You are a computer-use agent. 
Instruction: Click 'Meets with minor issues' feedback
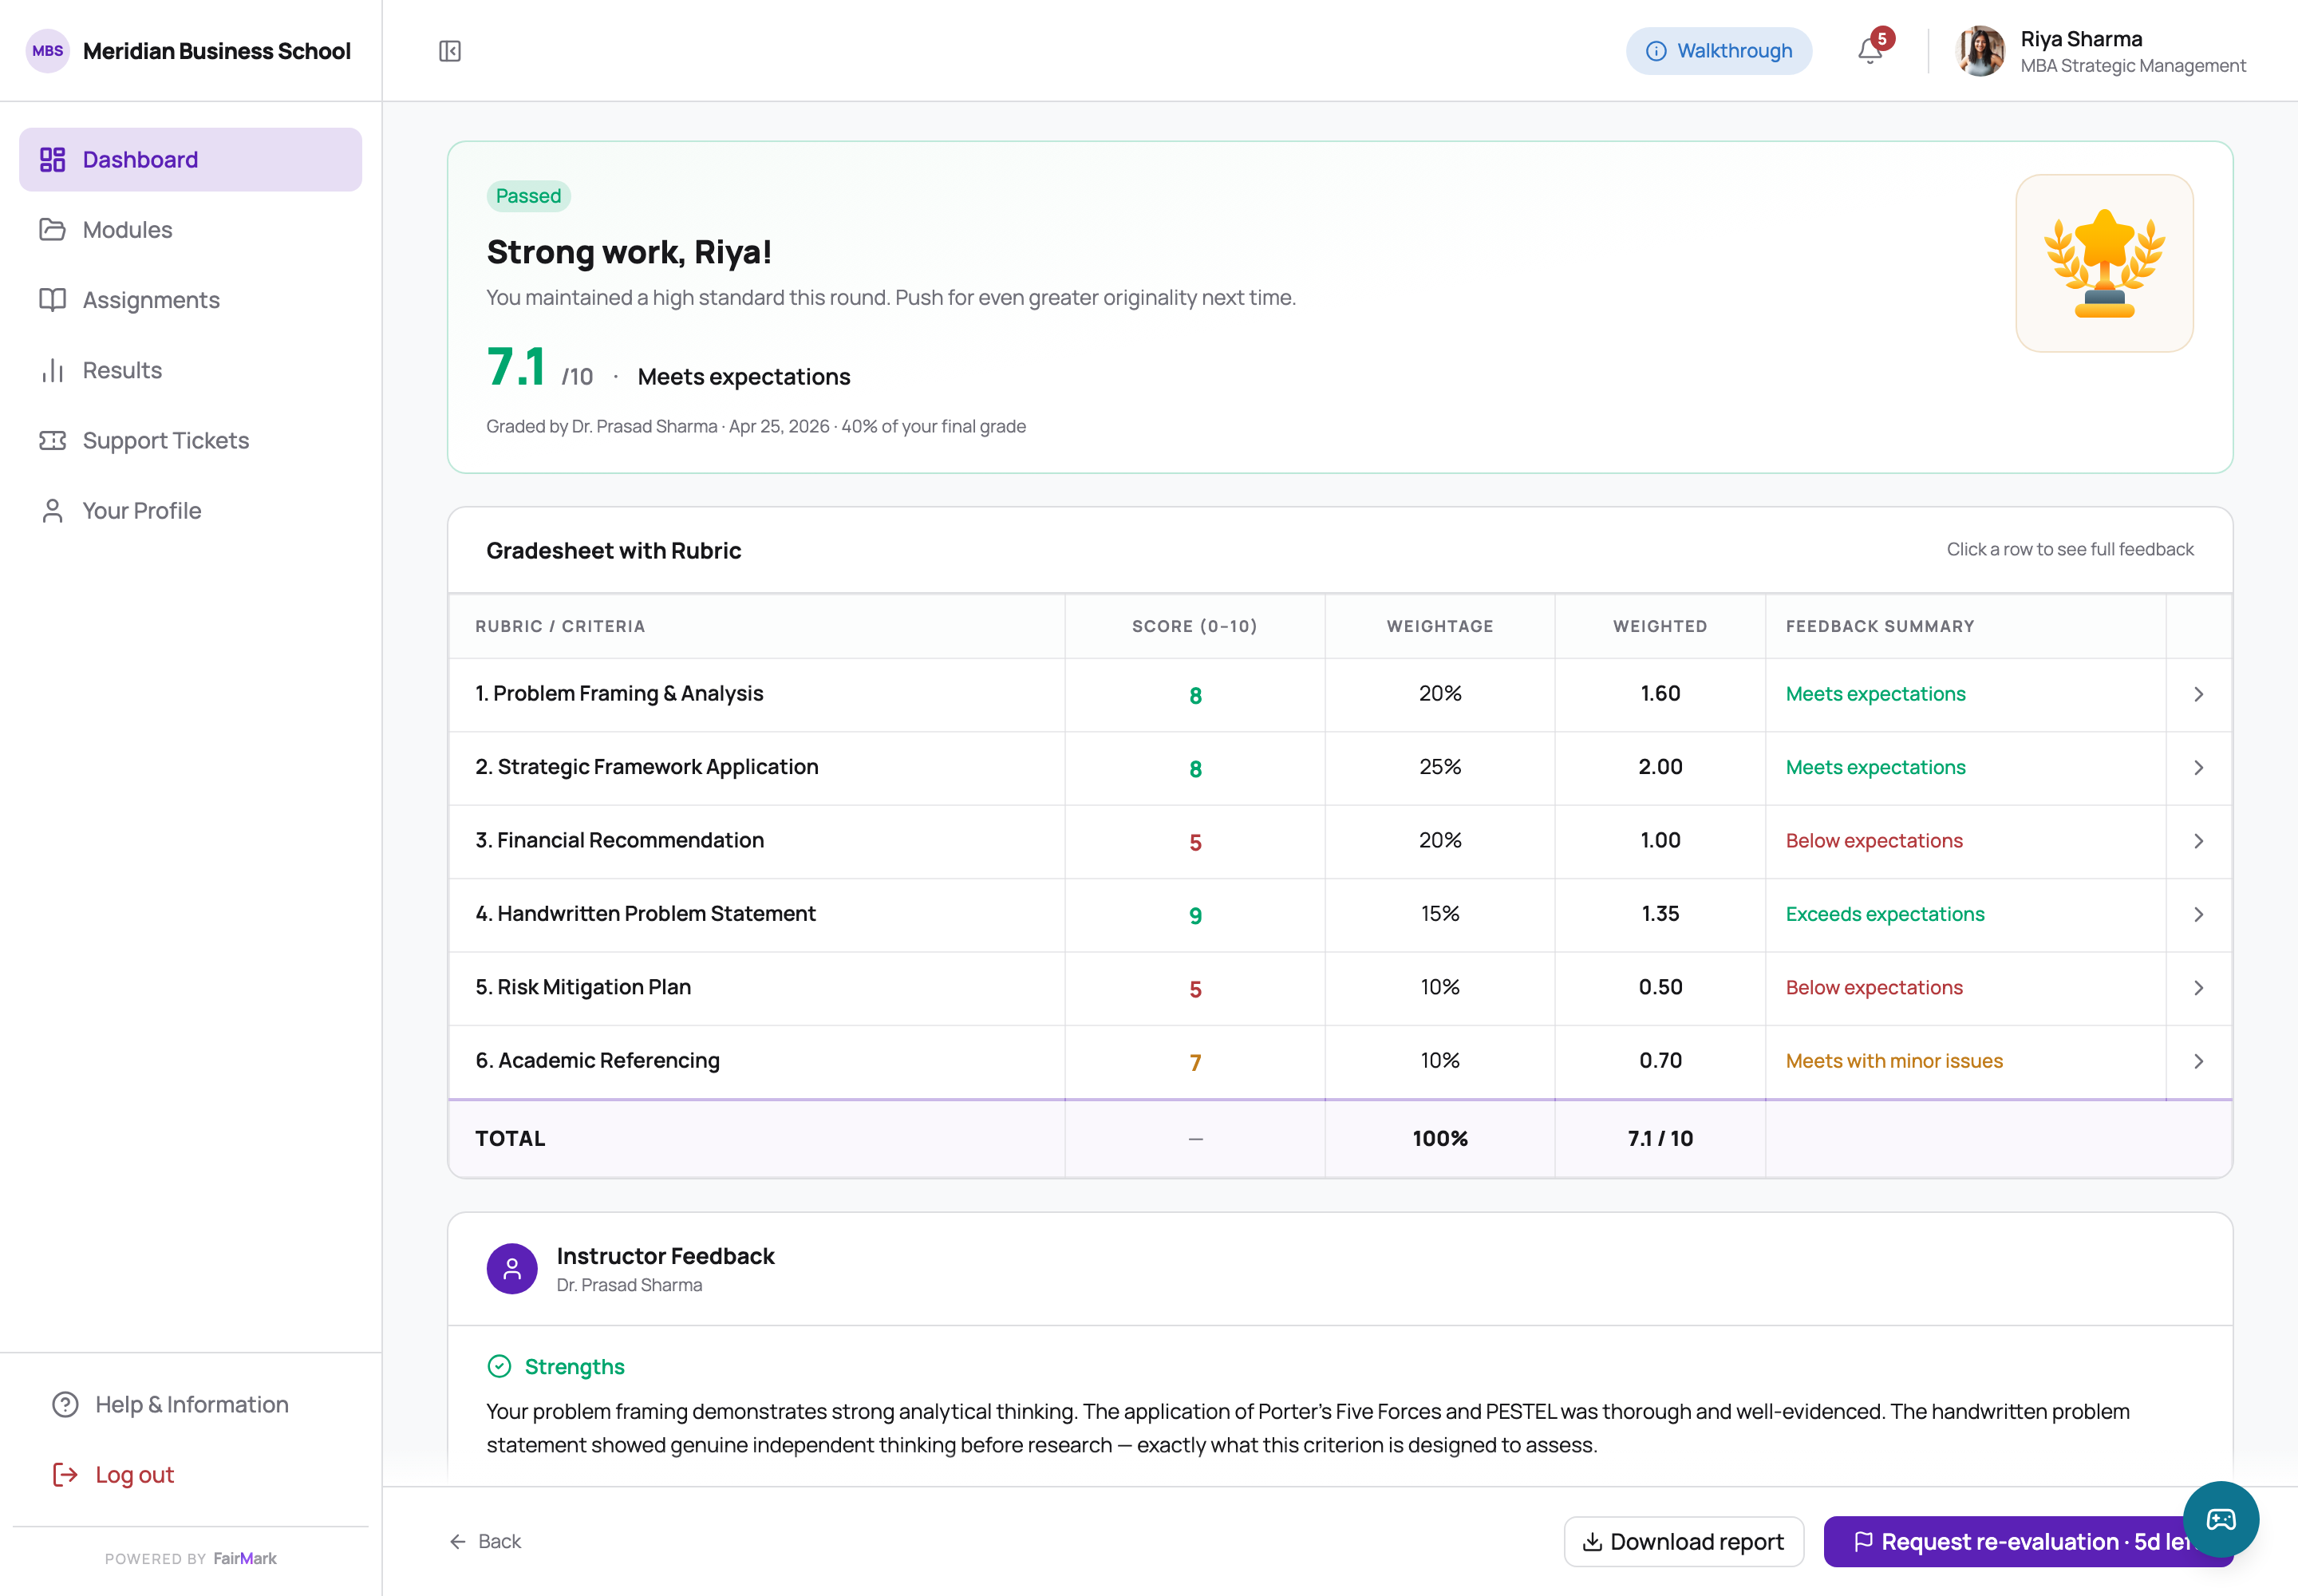1894,1061
